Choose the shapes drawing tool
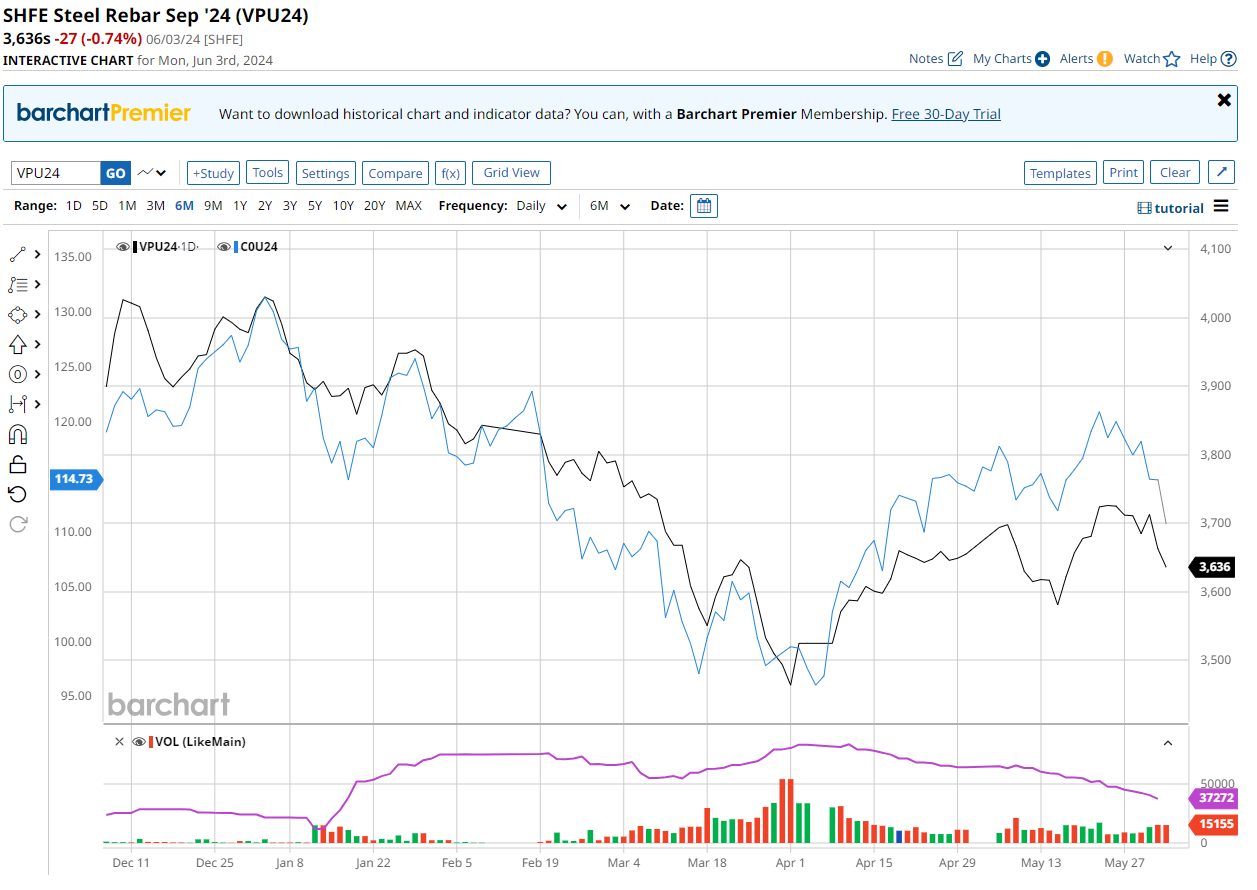The width and height of the screenshot is (1257, 890). click(x=17, y=314)
